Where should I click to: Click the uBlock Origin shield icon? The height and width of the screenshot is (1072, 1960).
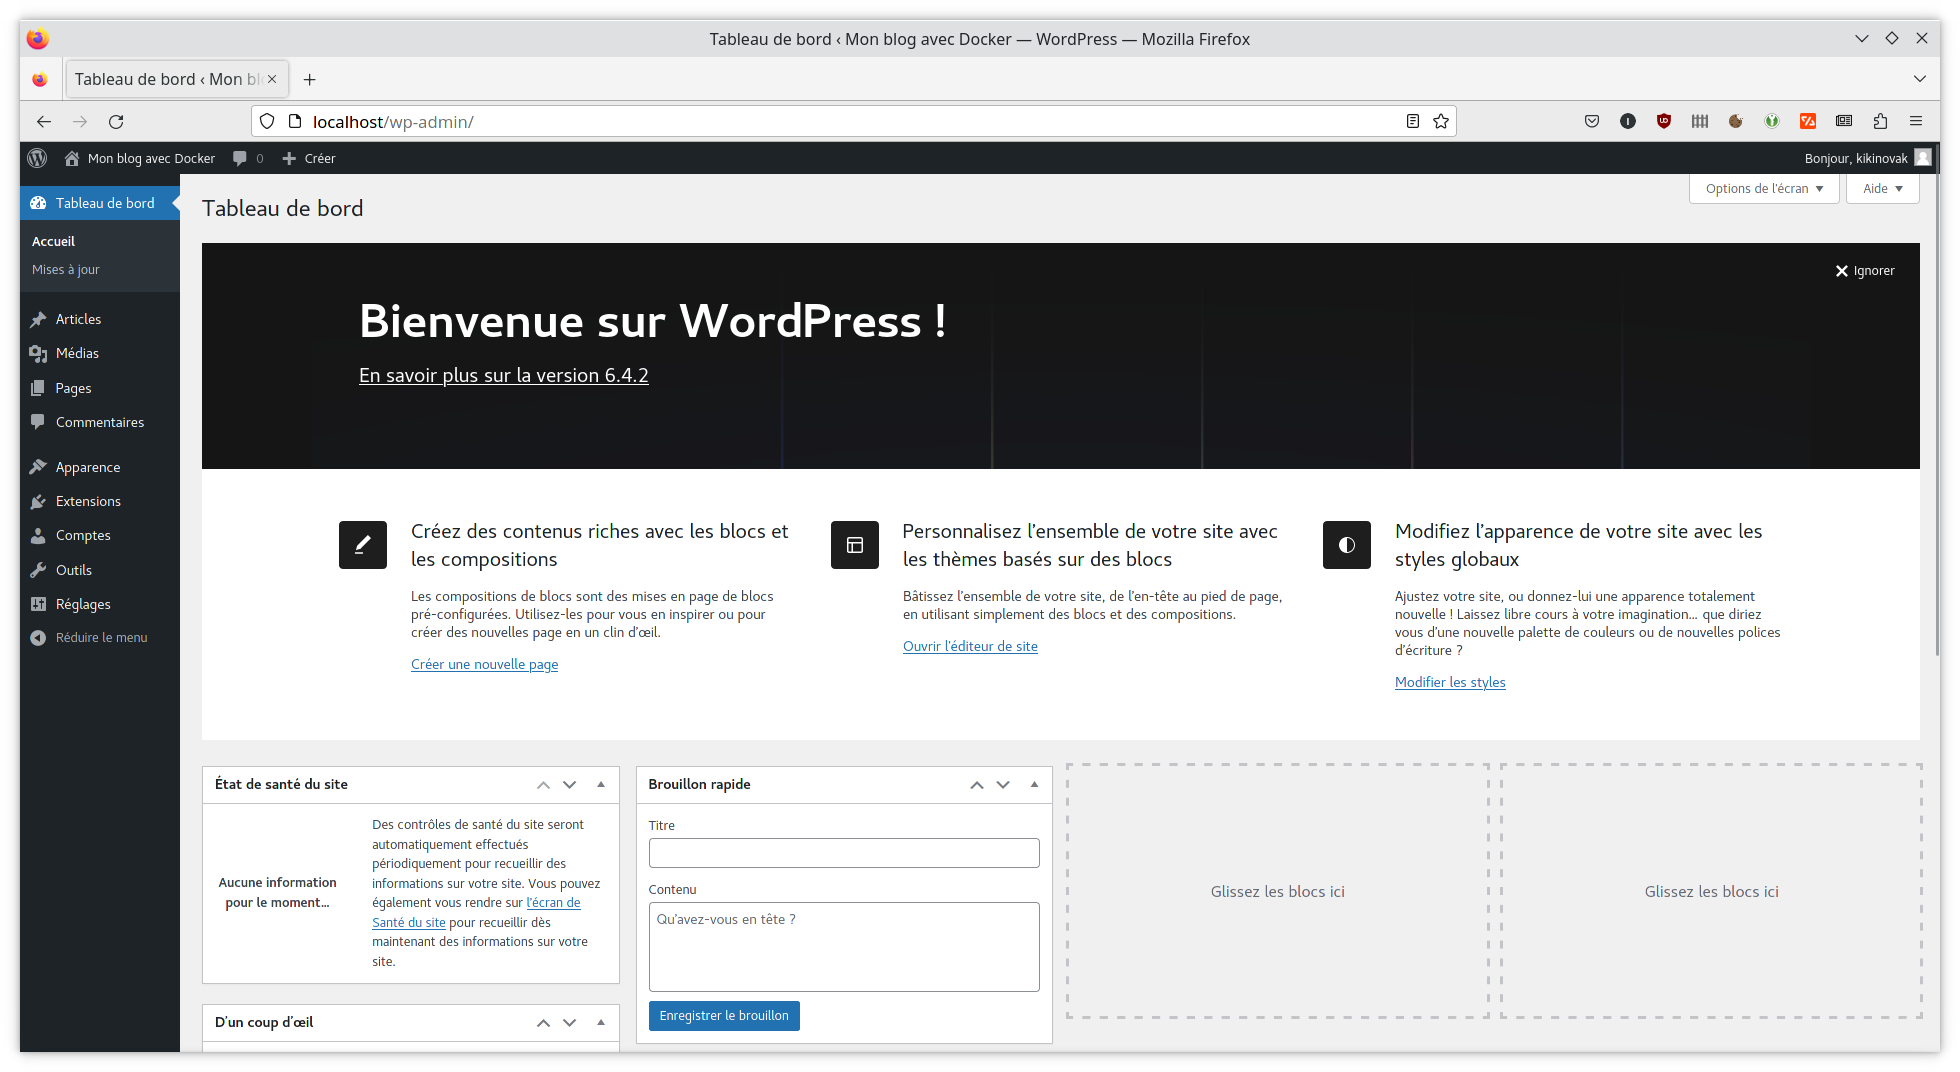pyautogui.click(x=1663, y=121)
